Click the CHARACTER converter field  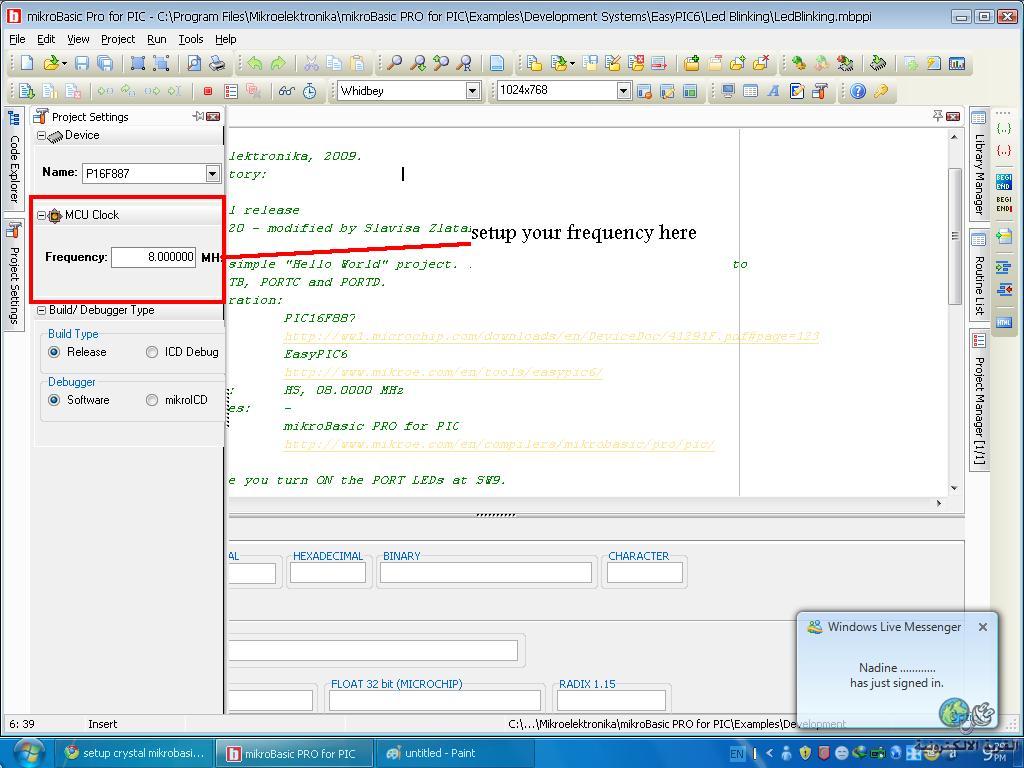[645, 573]
